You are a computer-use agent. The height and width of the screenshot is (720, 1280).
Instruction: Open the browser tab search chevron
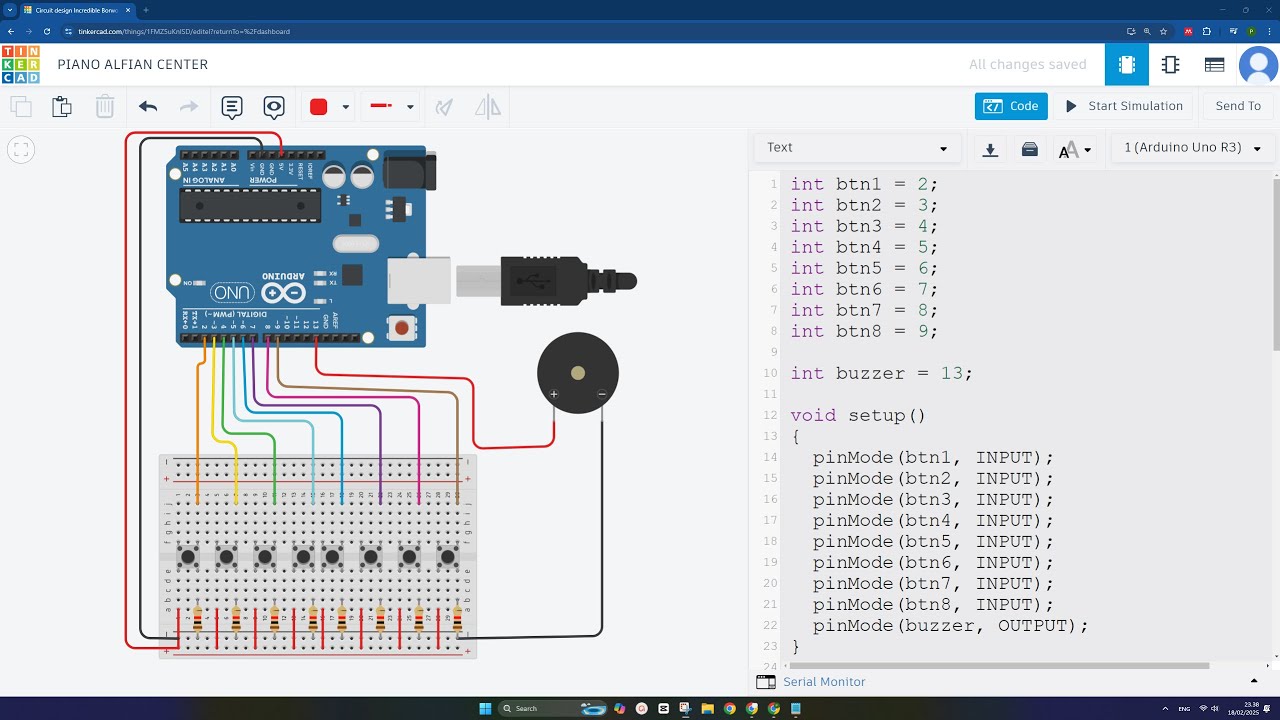click(x=9, y=10)
